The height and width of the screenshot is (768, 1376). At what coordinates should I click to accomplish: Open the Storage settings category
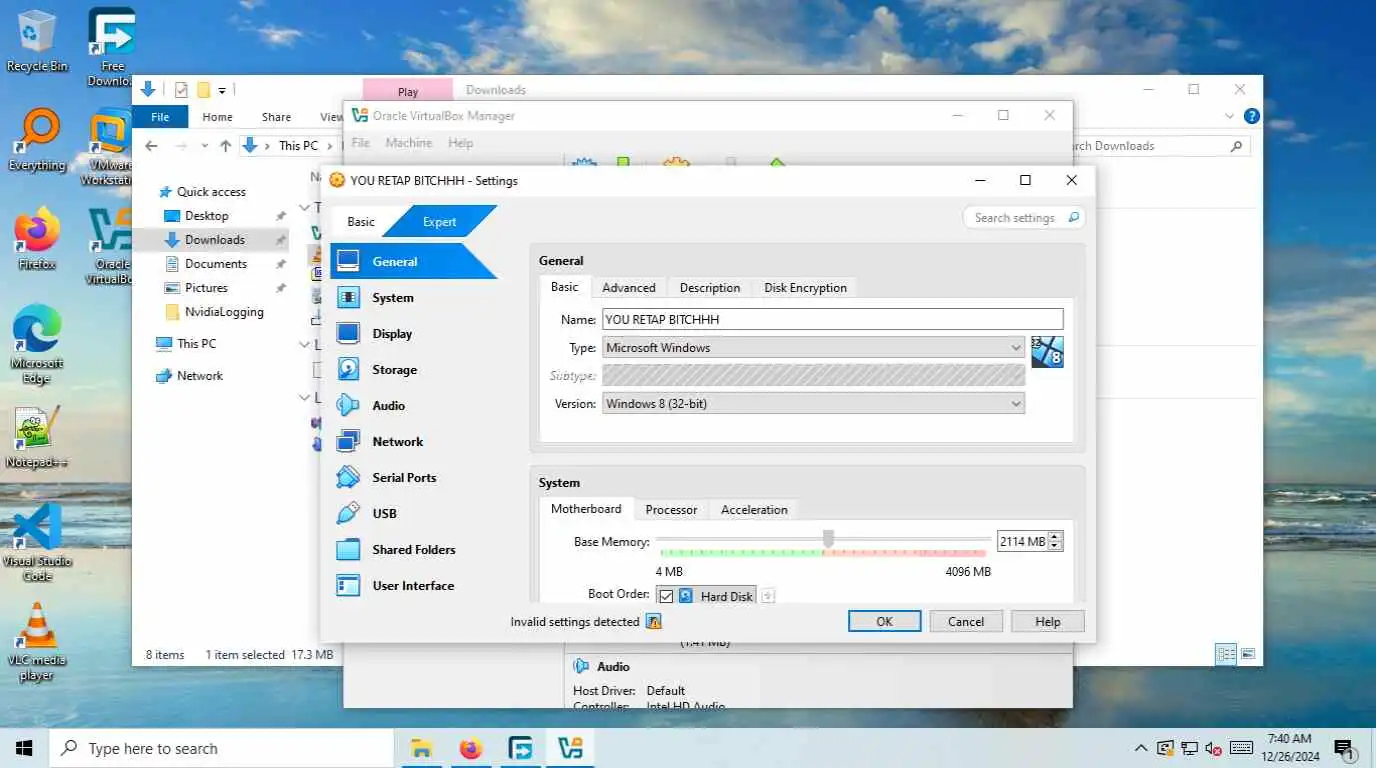[x=413, y=369]
